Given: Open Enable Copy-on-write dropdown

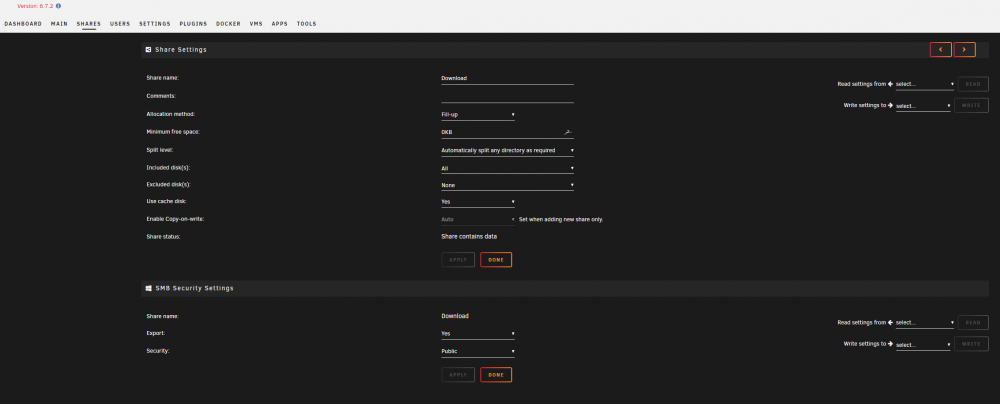Looking at the screenshot, I should pos(478,220).
